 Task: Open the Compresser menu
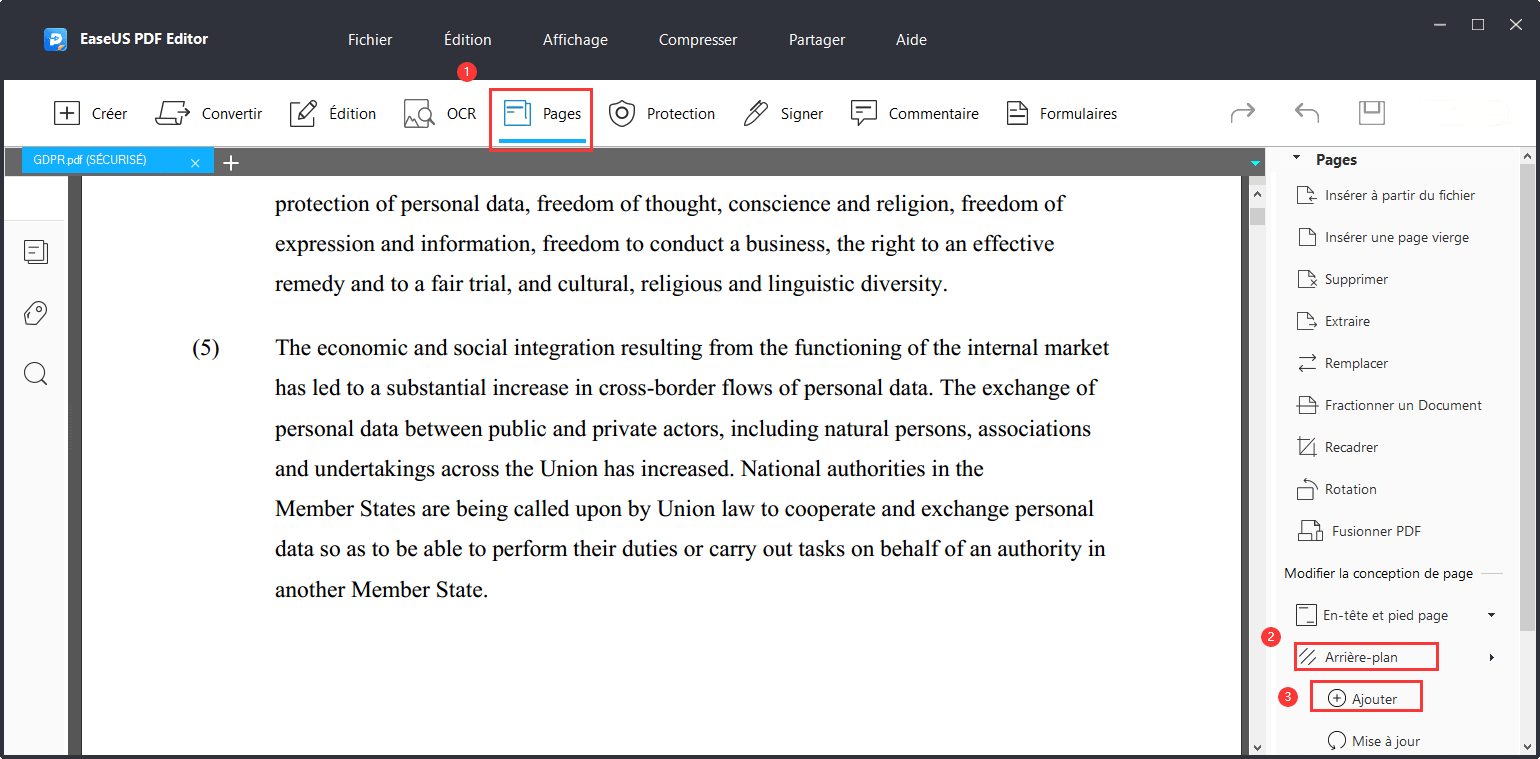click(x=698, y=40)
